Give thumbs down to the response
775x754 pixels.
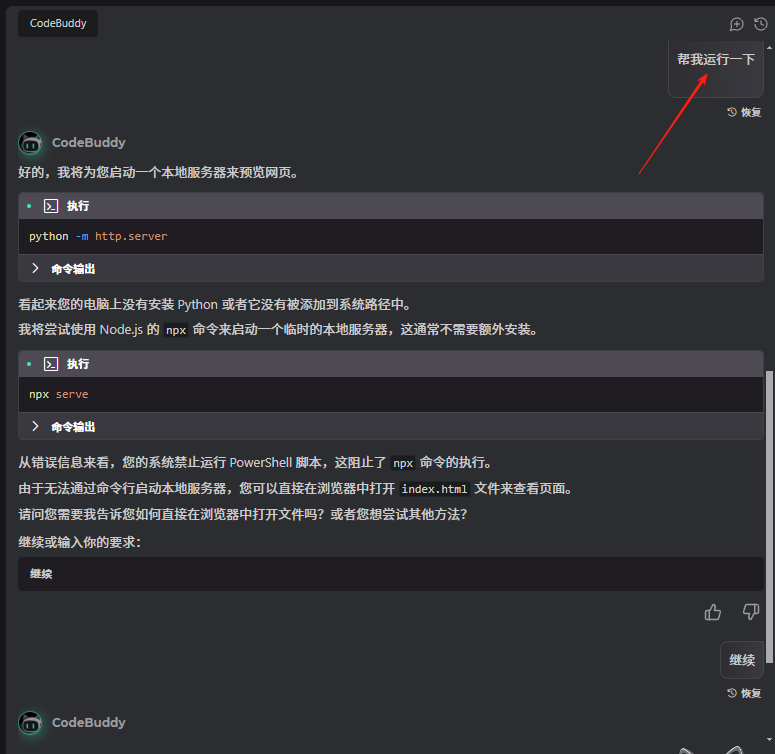pyautogui.click(x=751, y=612)
